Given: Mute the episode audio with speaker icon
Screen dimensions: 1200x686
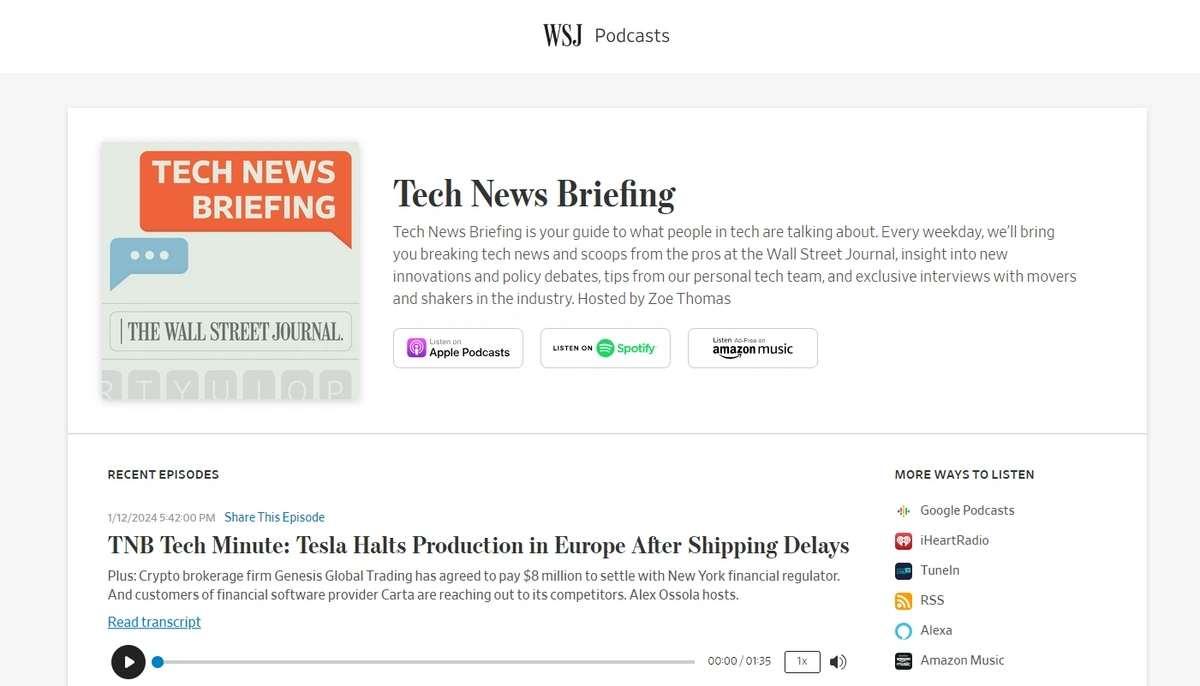Looking at the screenshot, I should (838, 661).
